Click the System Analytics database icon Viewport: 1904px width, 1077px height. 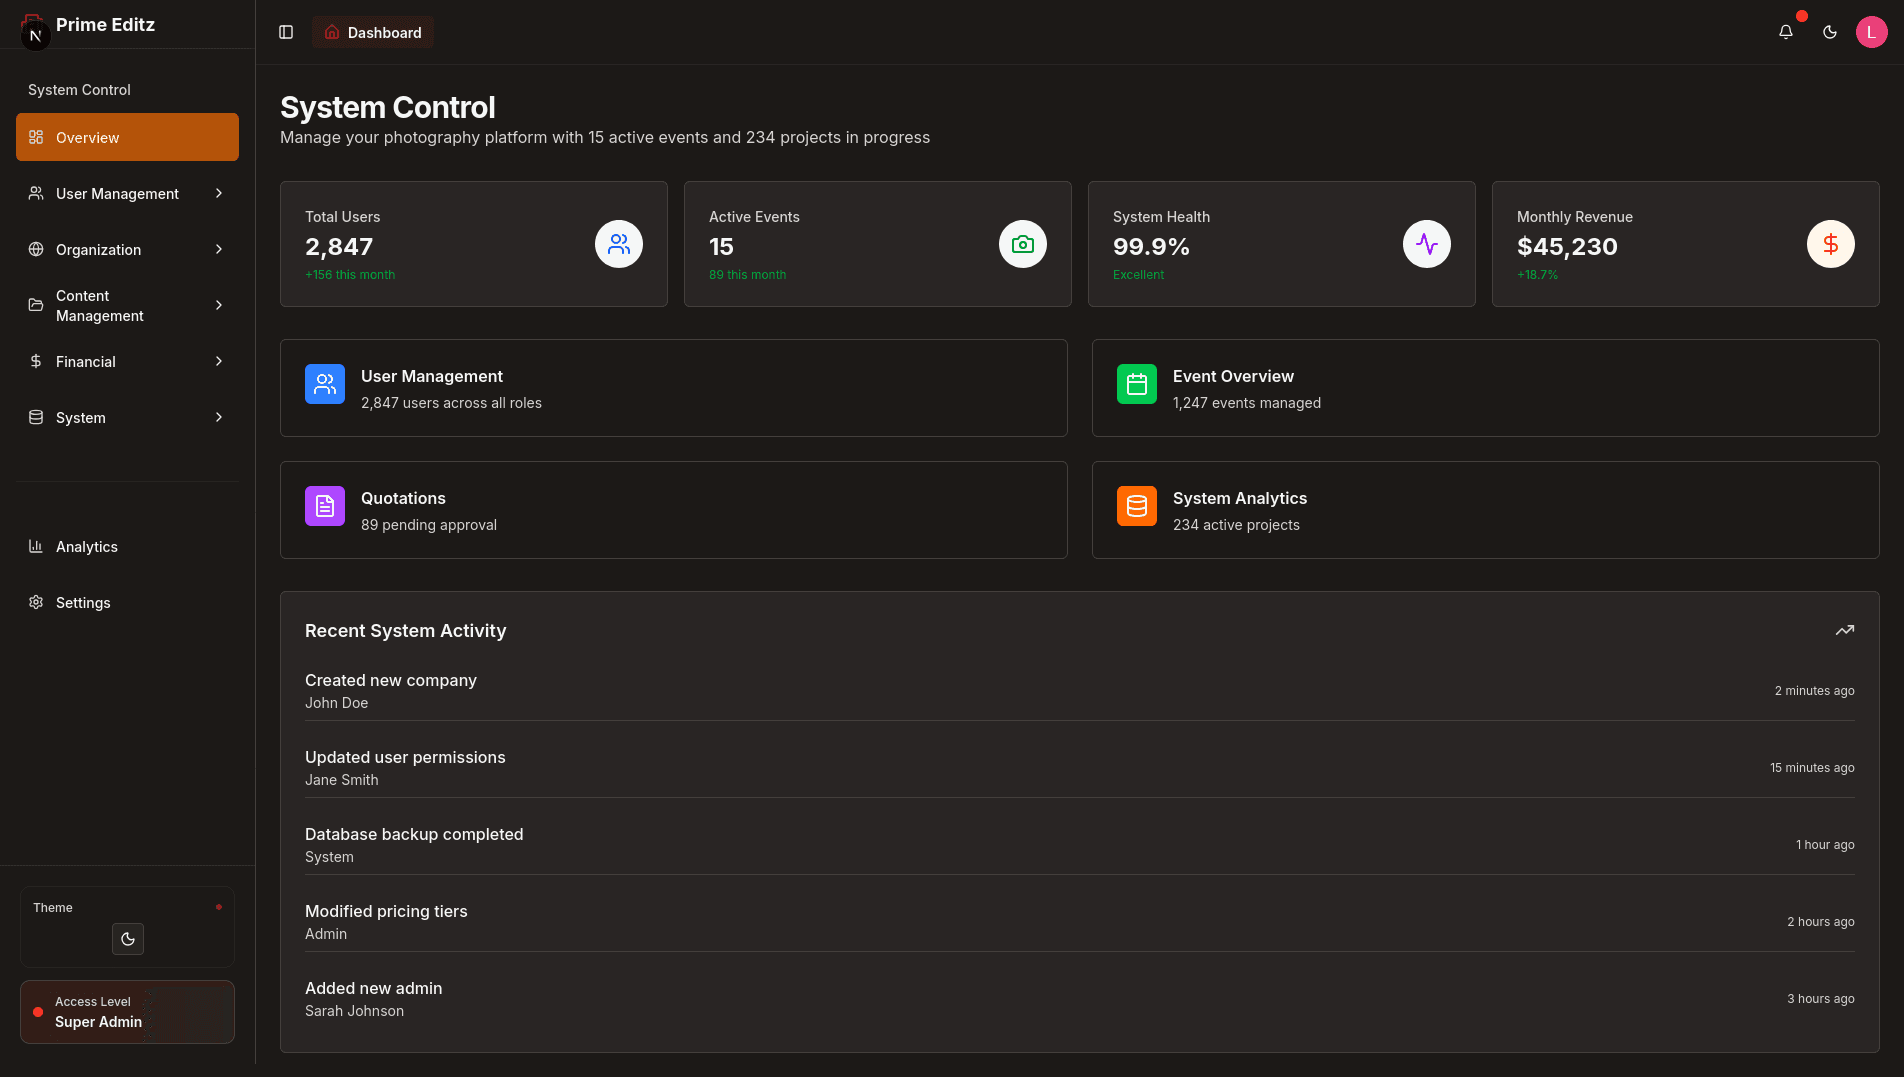tap(1136, 506)
